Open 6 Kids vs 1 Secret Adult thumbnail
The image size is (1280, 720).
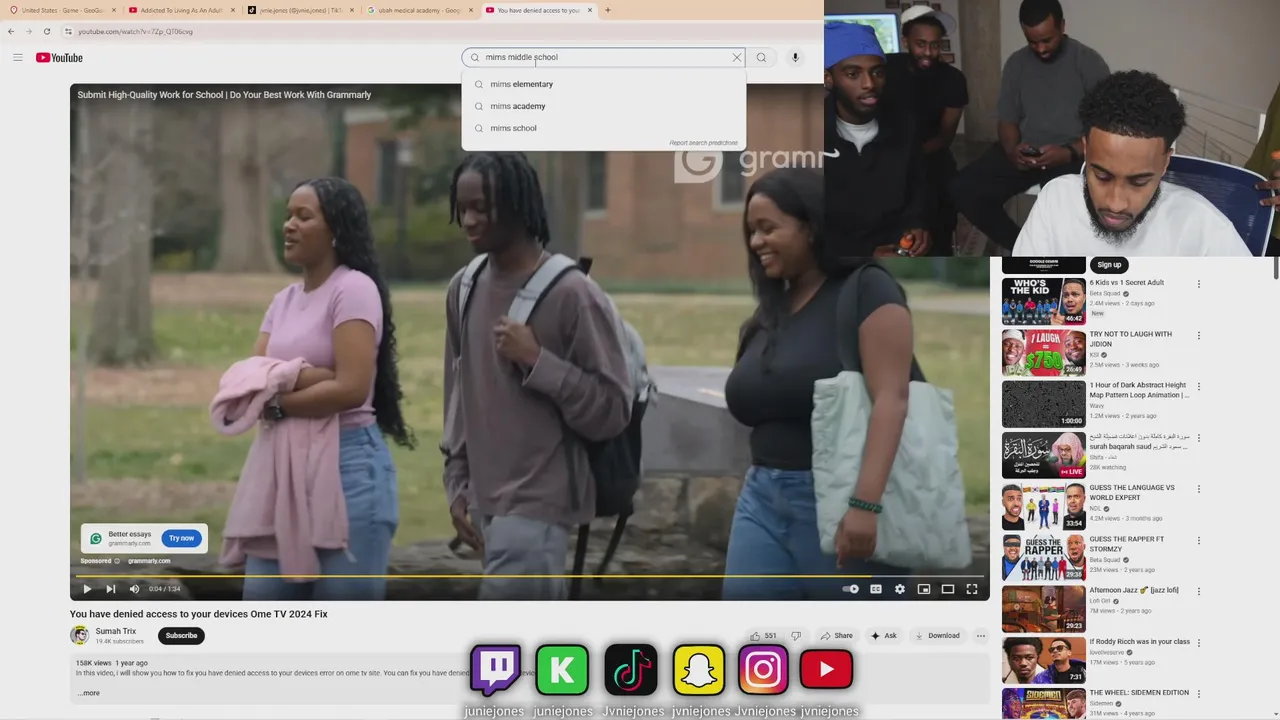point(1043,301)
